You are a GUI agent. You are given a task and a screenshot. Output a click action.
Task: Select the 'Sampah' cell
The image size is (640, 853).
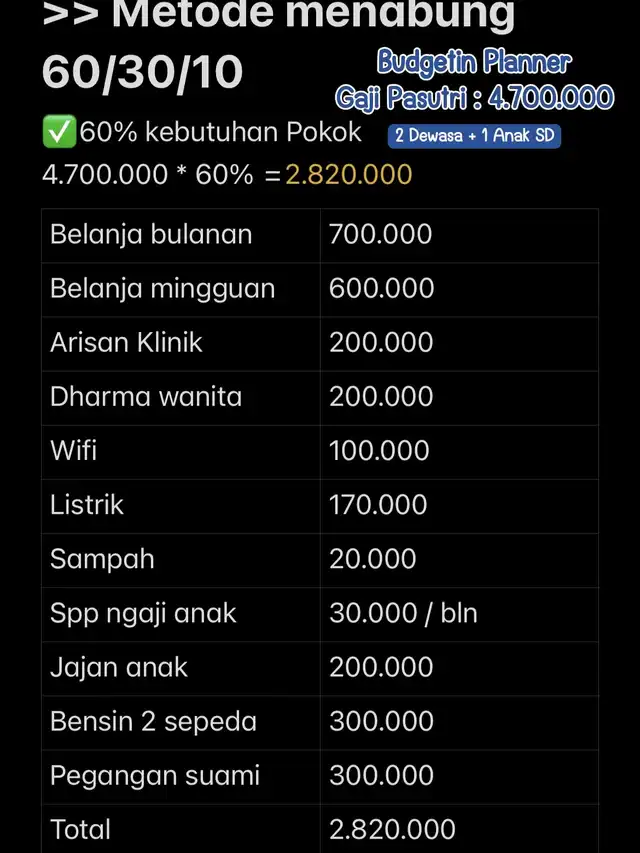181,560
